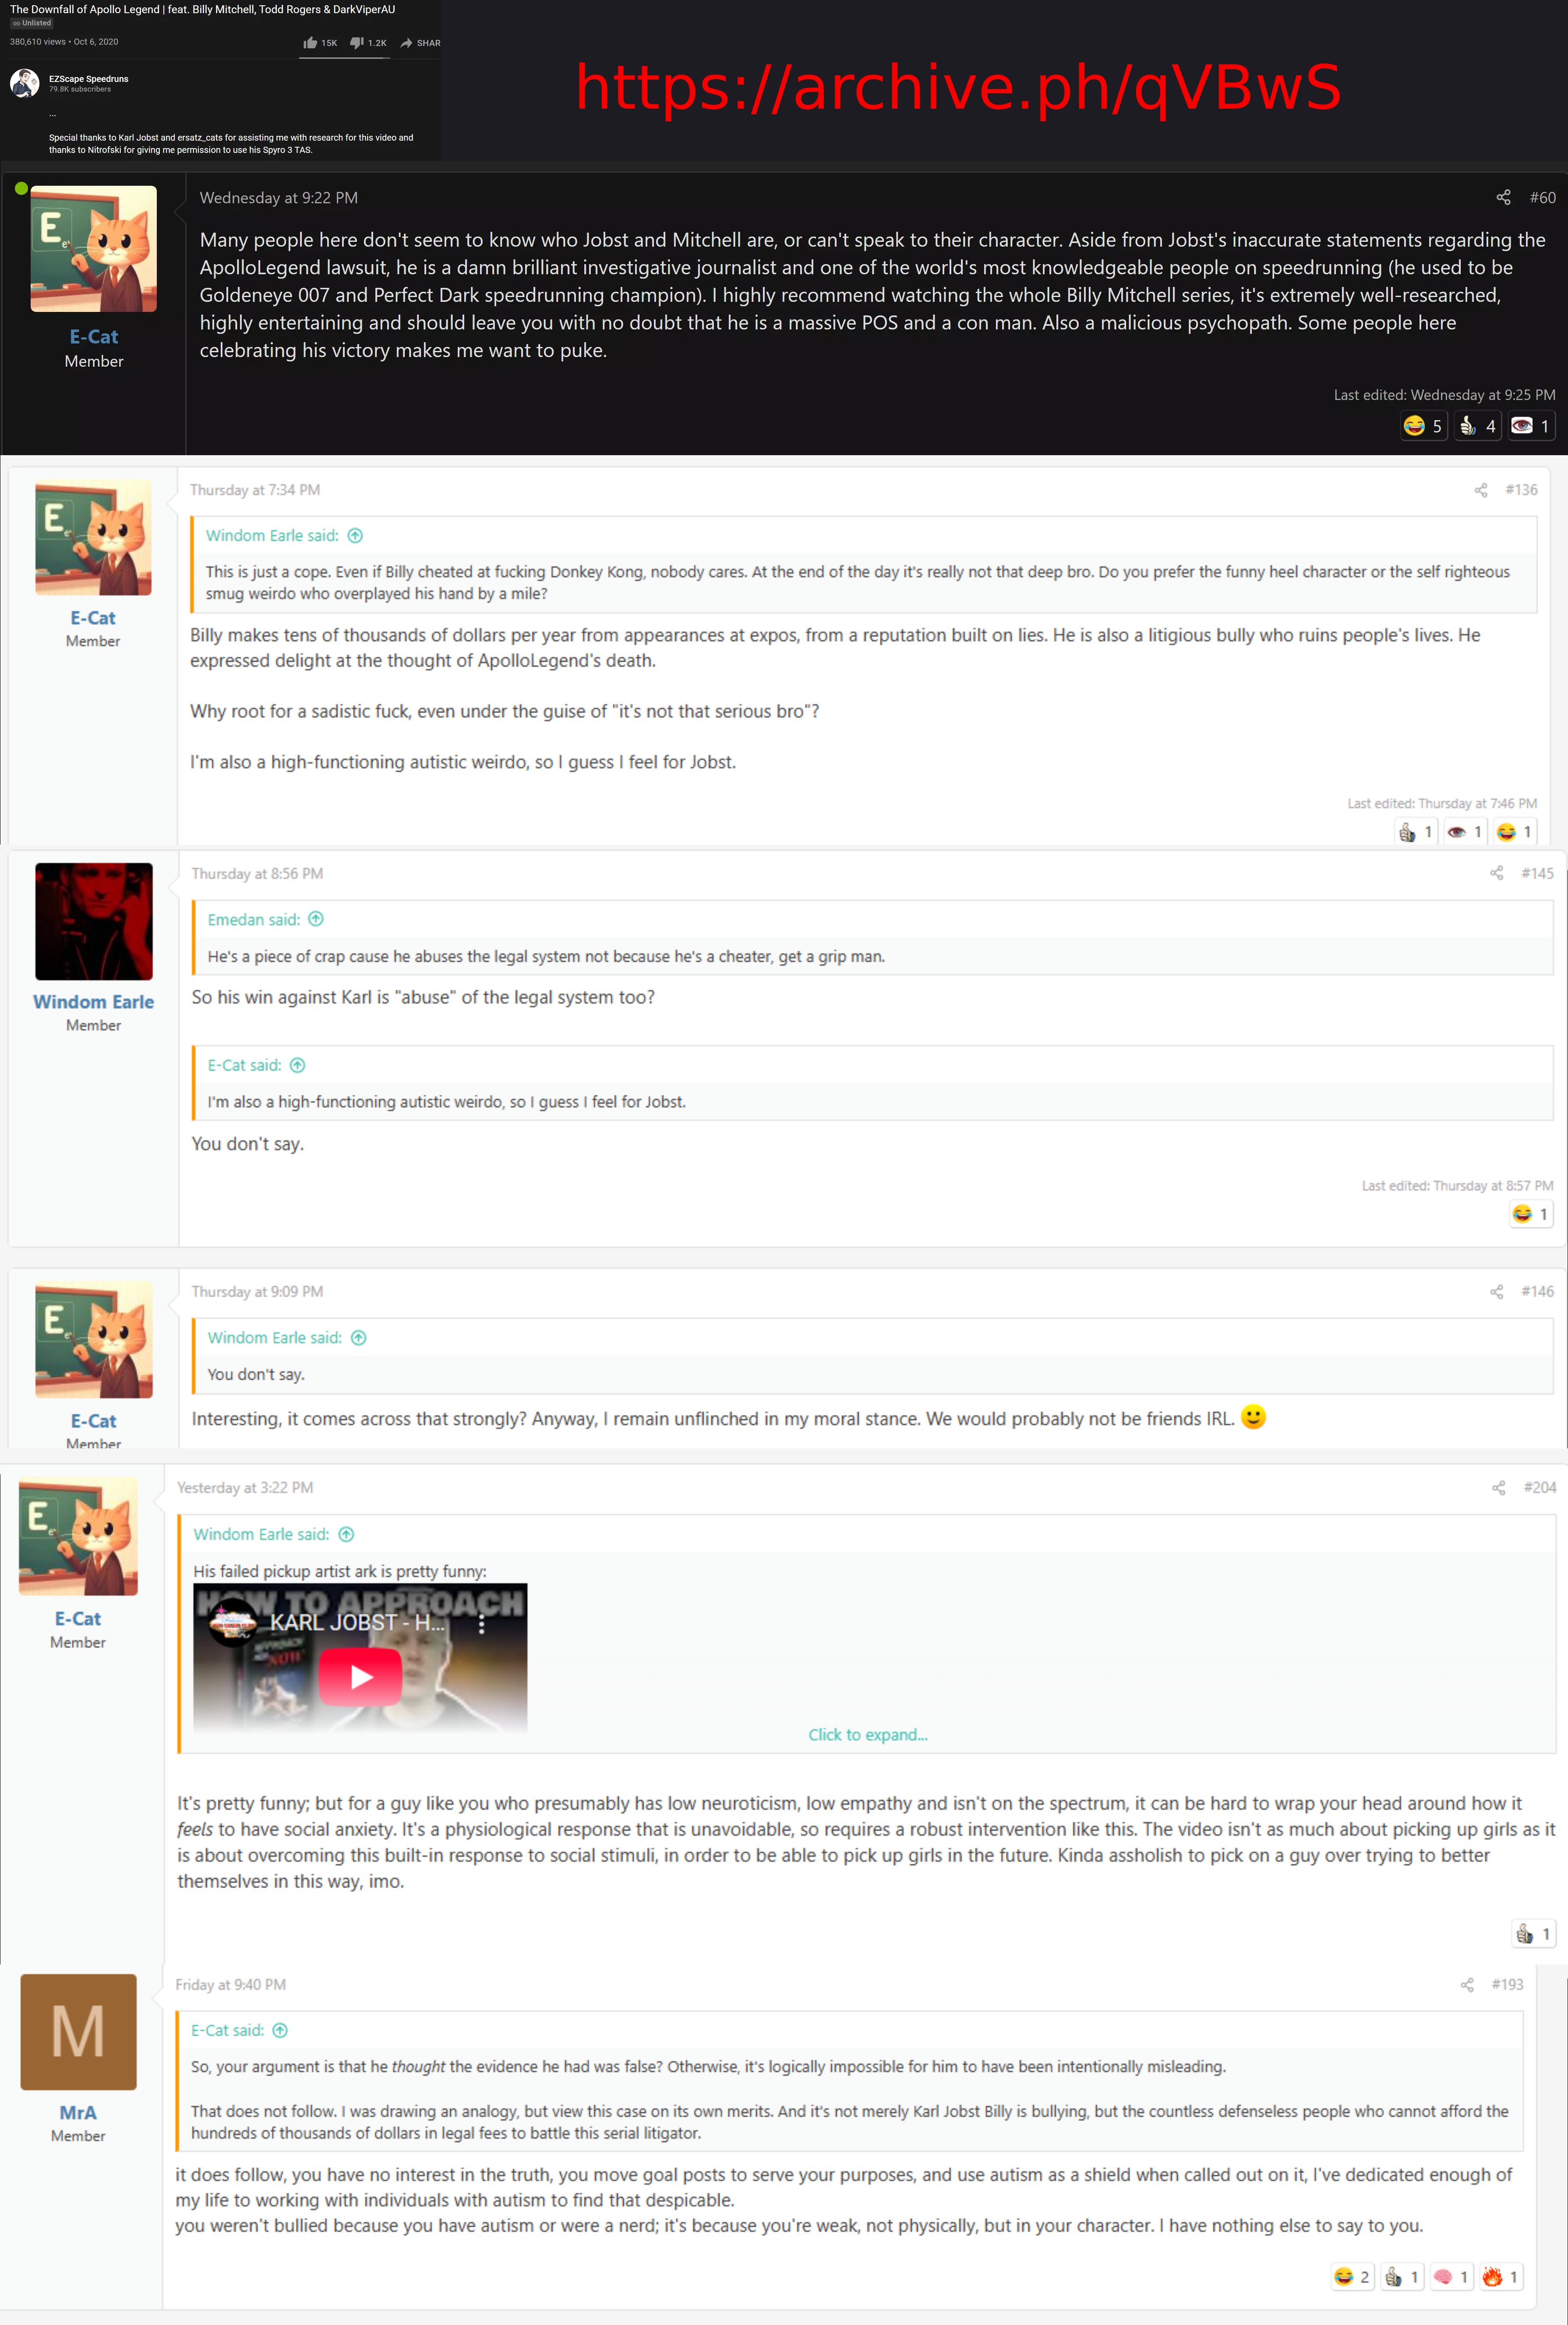Click the YouTube like thumbs-up icon
Viewport: 1568px width, 2325px height.
point(310,43)
